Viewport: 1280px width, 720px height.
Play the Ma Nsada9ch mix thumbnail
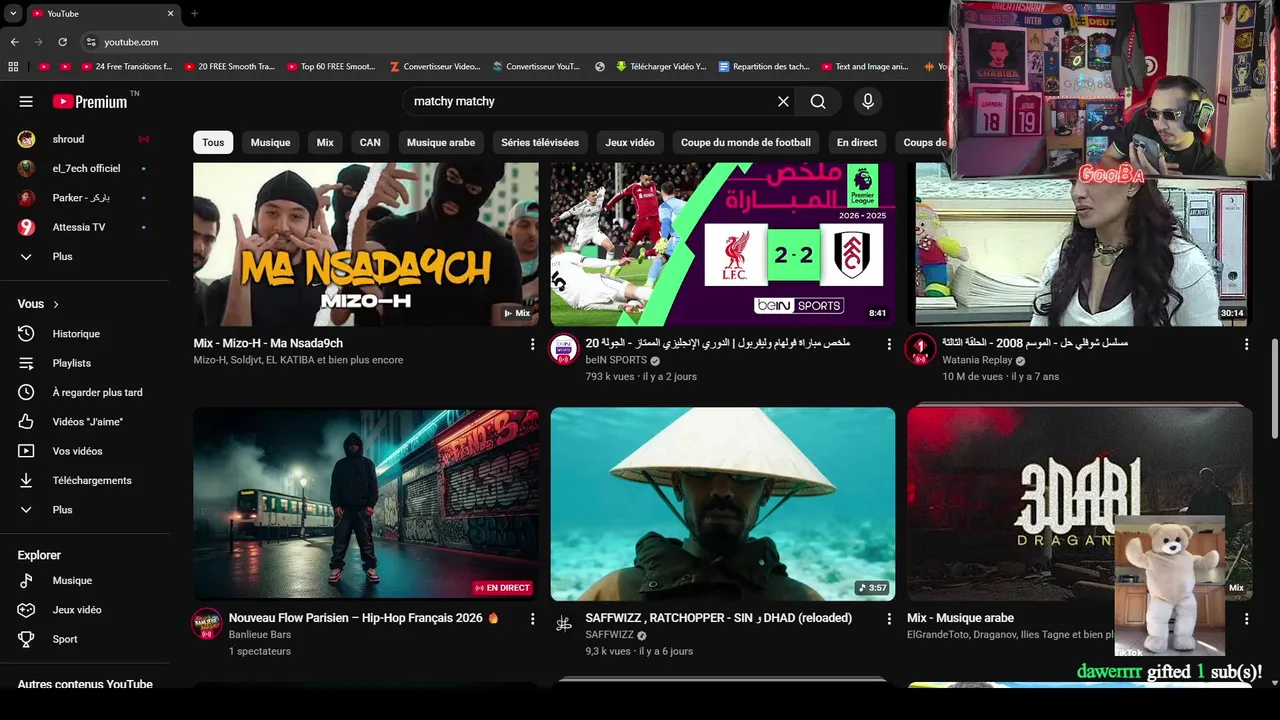tap(366, 244)
